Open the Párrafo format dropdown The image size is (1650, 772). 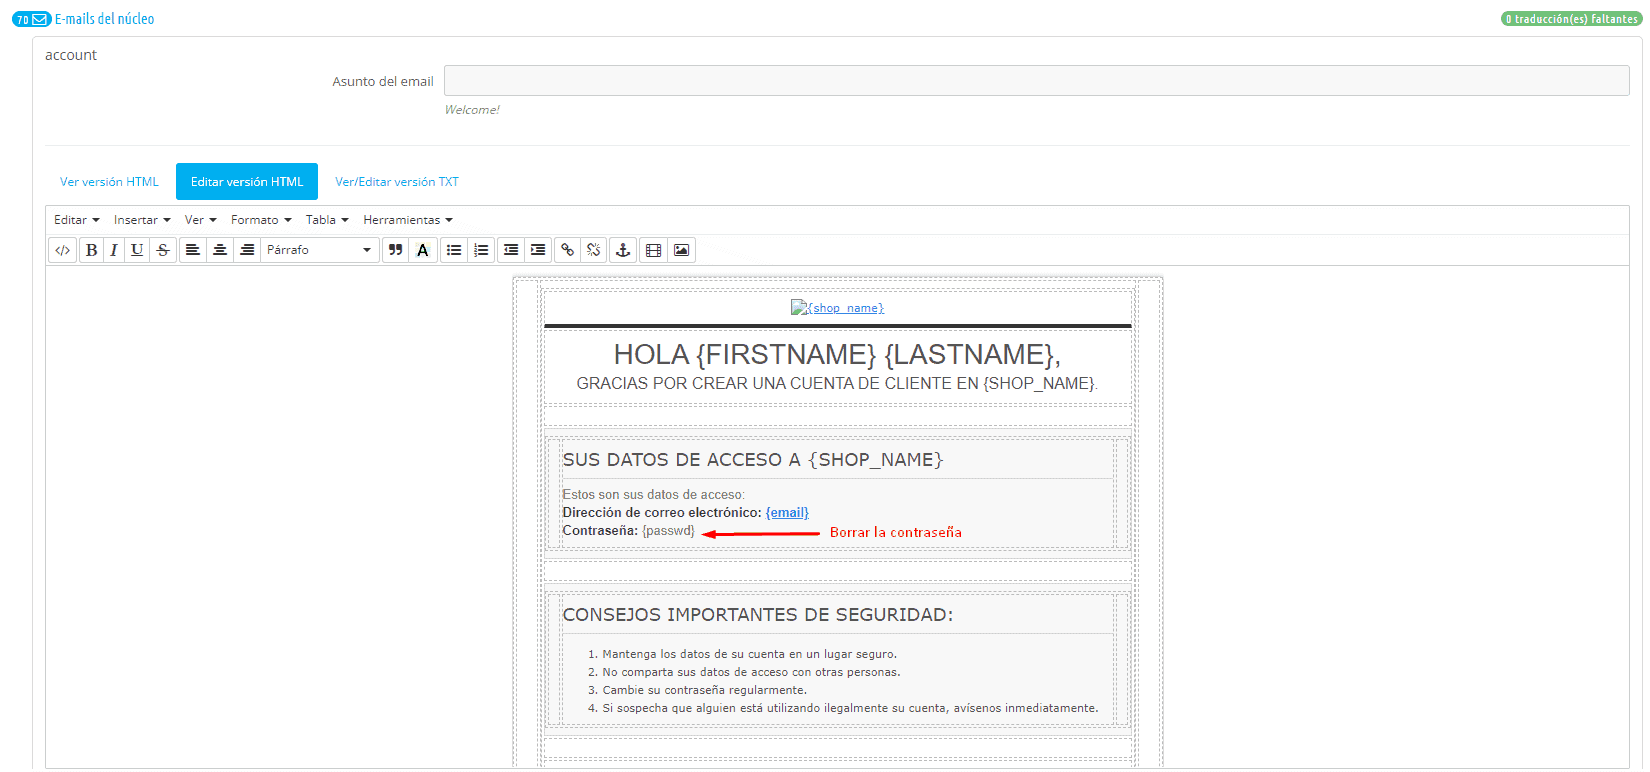tap(319, 250)
